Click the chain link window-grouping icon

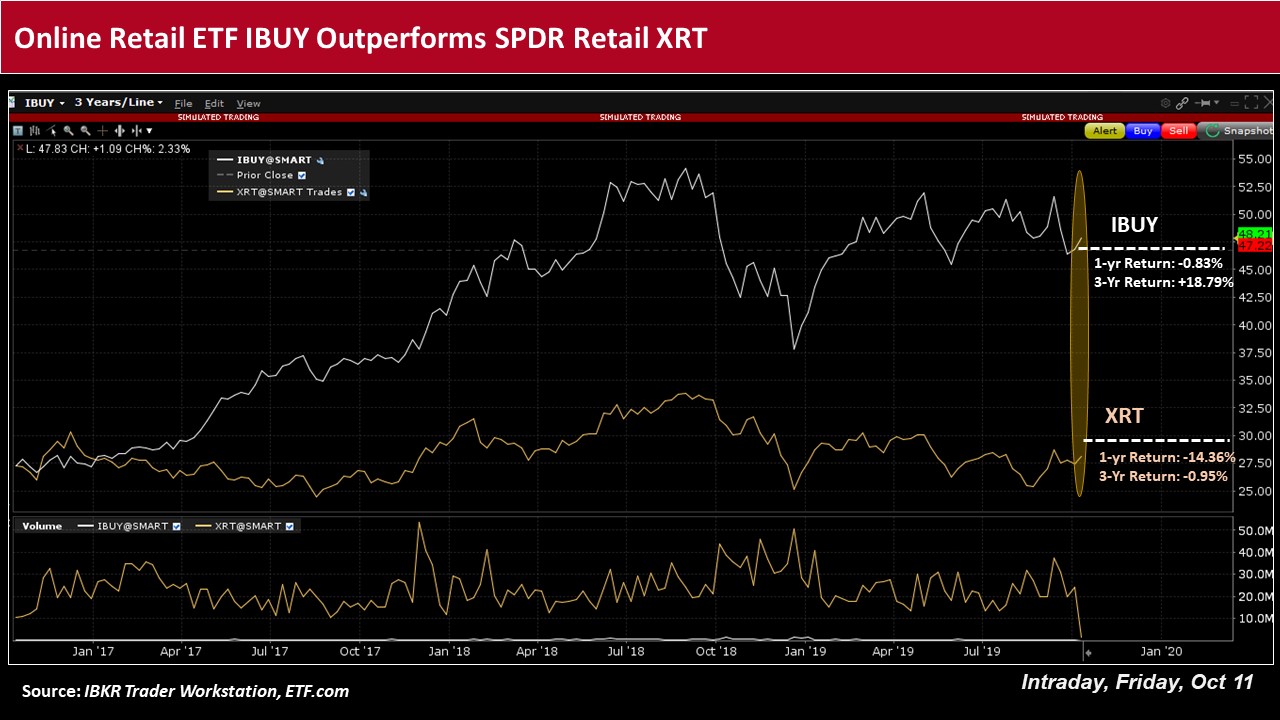click(1182, 103)
